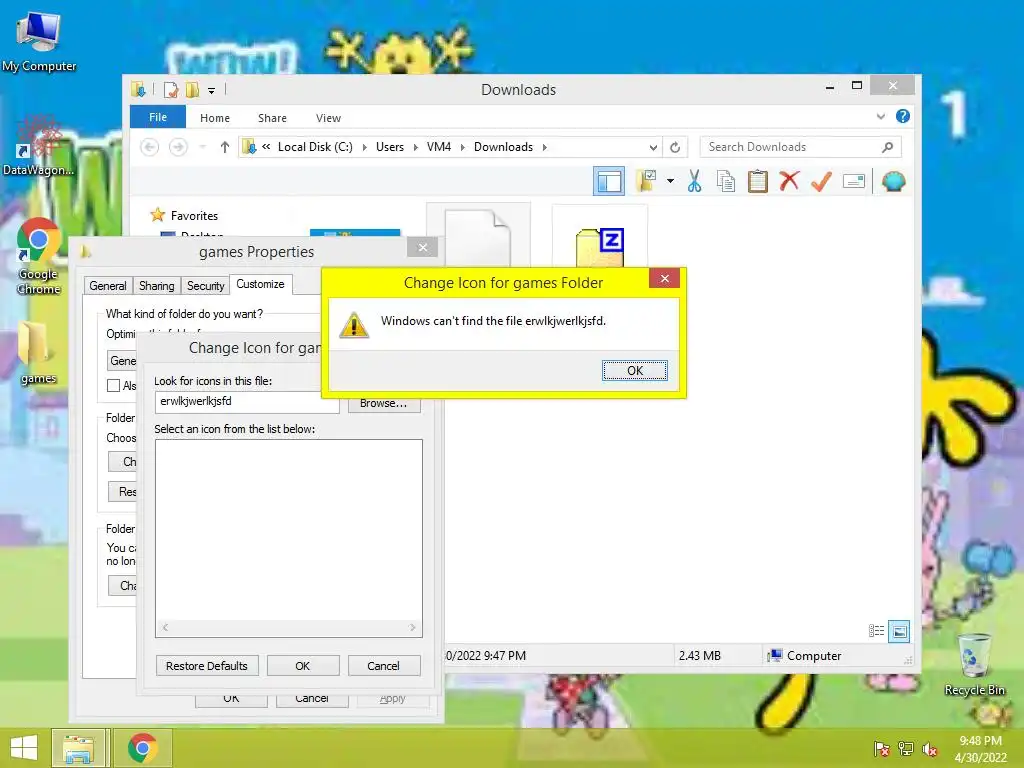Refresh the Downloads folder view
The height and width of the screenshot is (768, 1024).
pos(675,148)
